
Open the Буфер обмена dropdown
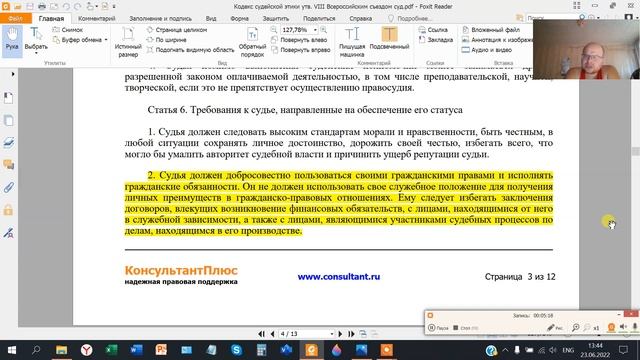80,40
